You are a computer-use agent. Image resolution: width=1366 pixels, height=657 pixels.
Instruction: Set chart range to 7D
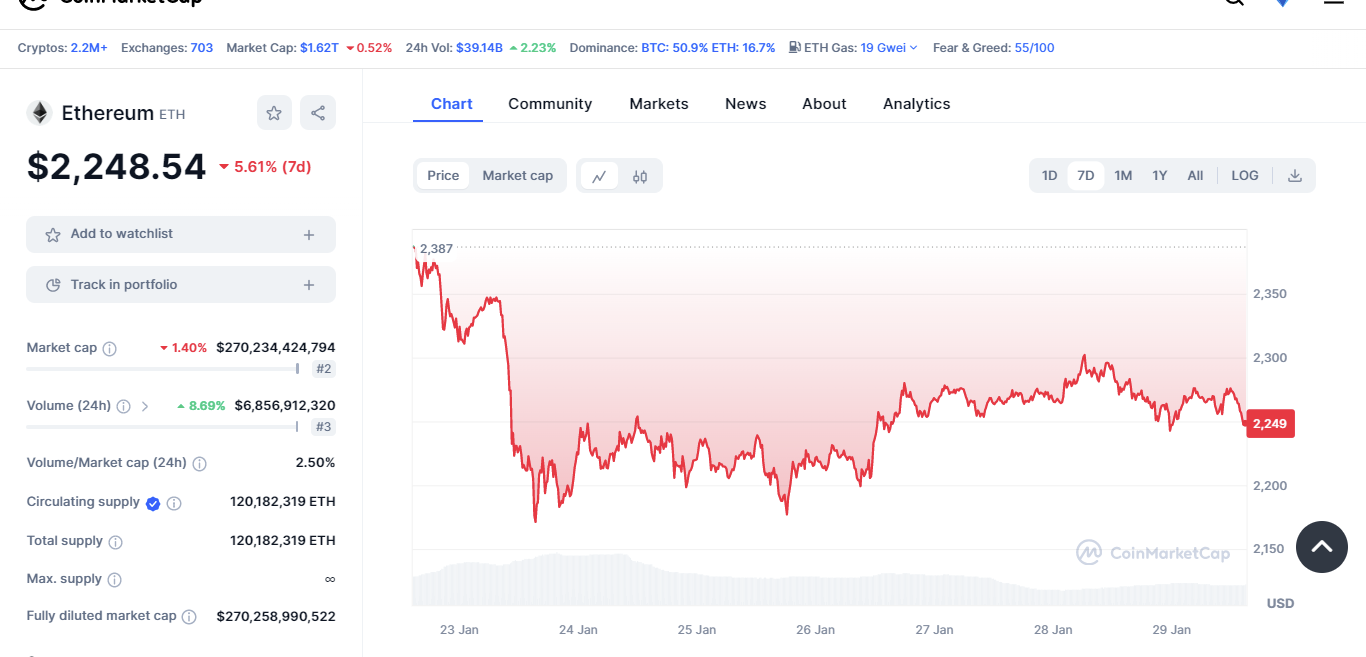[x=1086, y=176]
